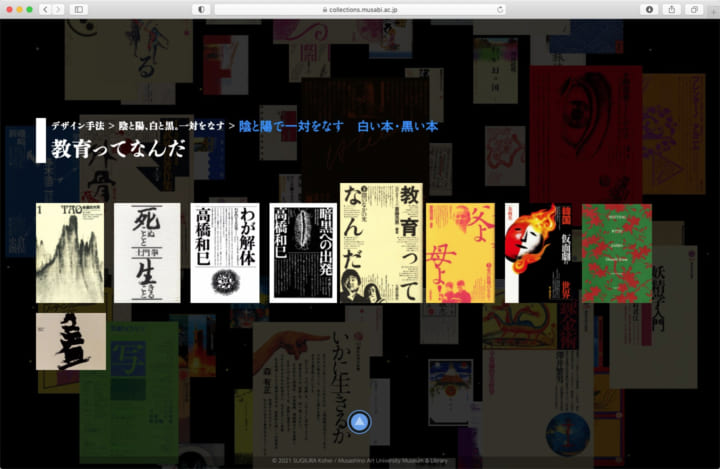
Task: Toggle the Safari sidebar button
Action: [x=79, y=9]
